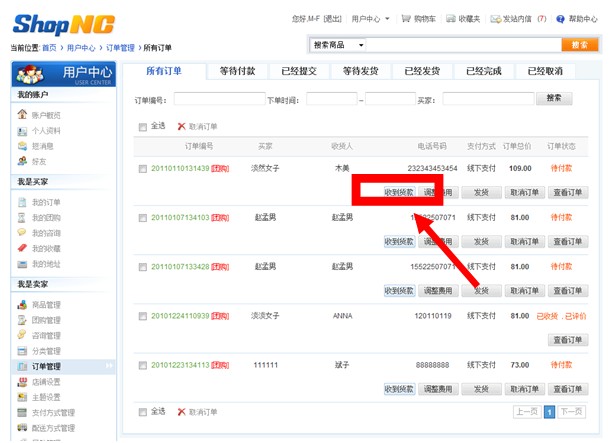Click the 收藏夹 favorites icon in top bar
Viewport: 609px width, 443px height.
click(451, 18)
